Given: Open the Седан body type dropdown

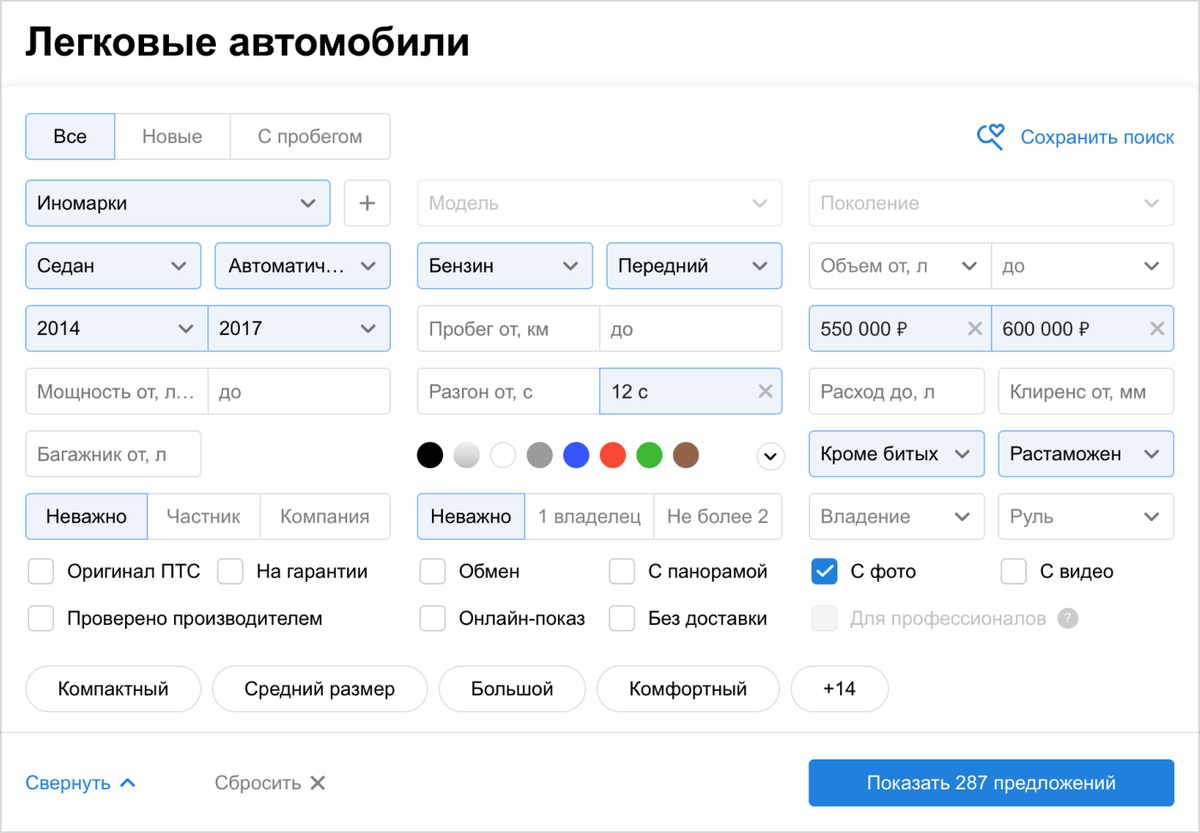Looking at the screenshot, I should tap(113, 266).
